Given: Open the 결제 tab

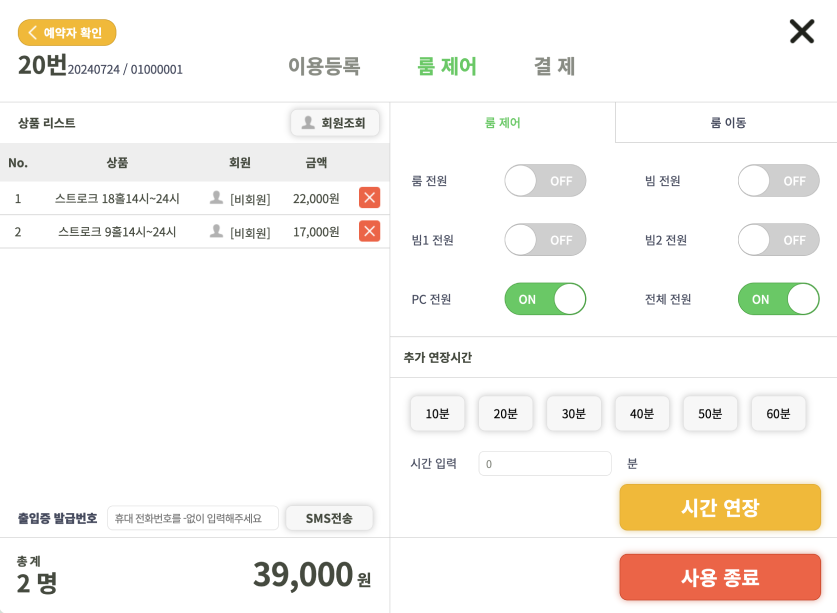Looking at the screenshot, I should point(555,66).
